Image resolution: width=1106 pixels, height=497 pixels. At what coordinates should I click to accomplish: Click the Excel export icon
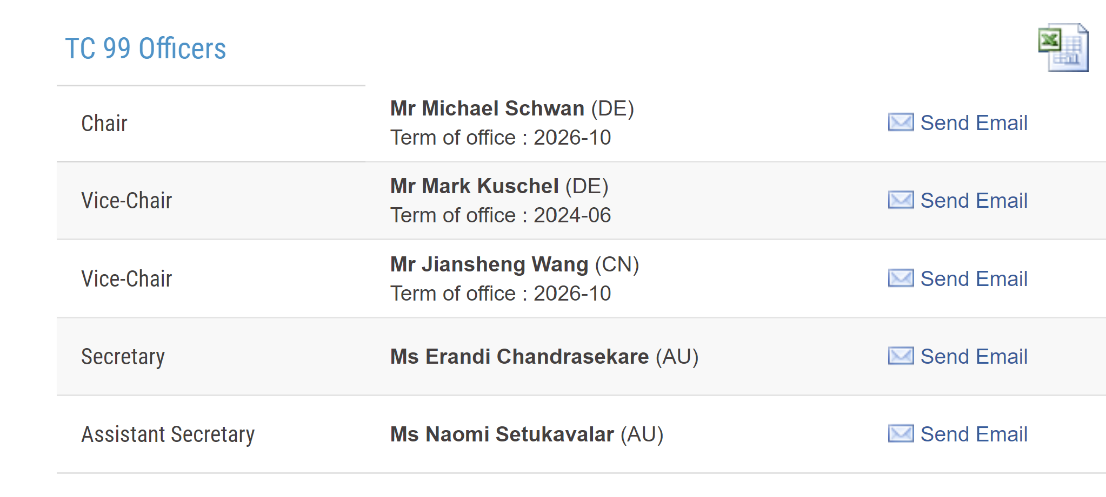1062,48
